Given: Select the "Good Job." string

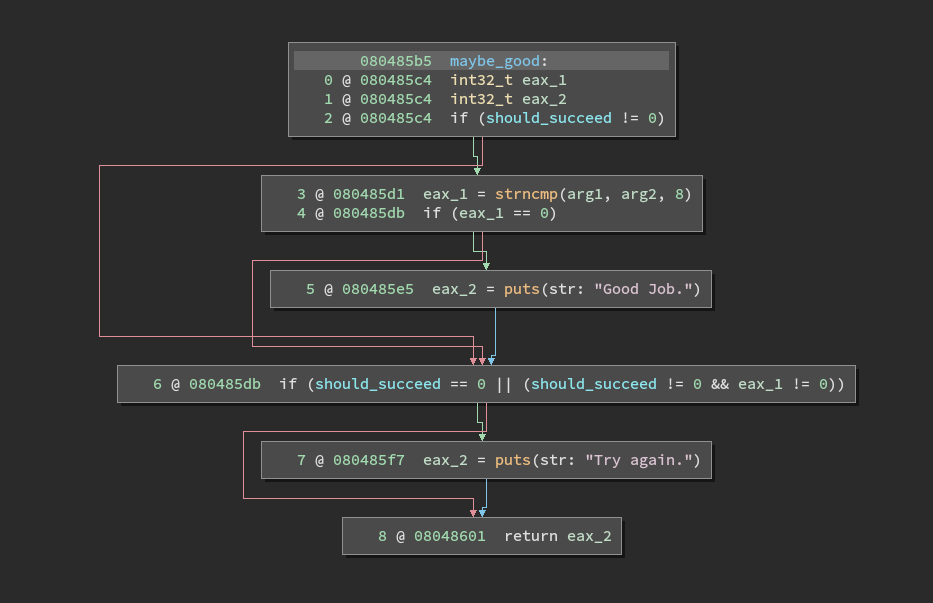Looking at the screenshot, I should (x=643, y=290).
